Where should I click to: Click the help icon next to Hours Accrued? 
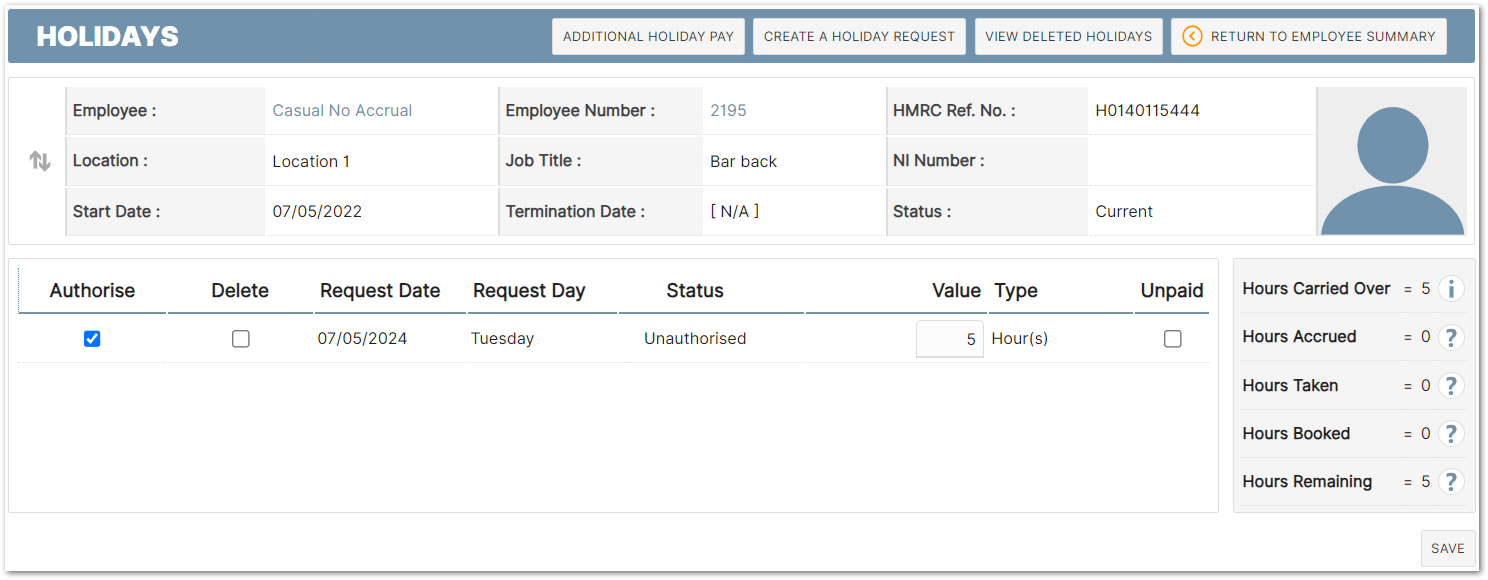pos(1451,337)
